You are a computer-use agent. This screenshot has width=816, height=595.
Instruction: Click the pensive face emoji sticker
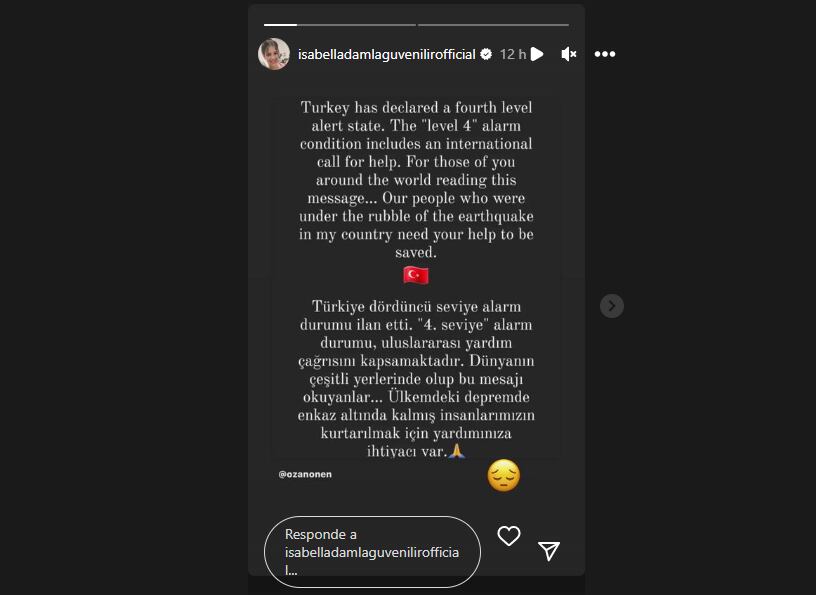click(504, 476)
